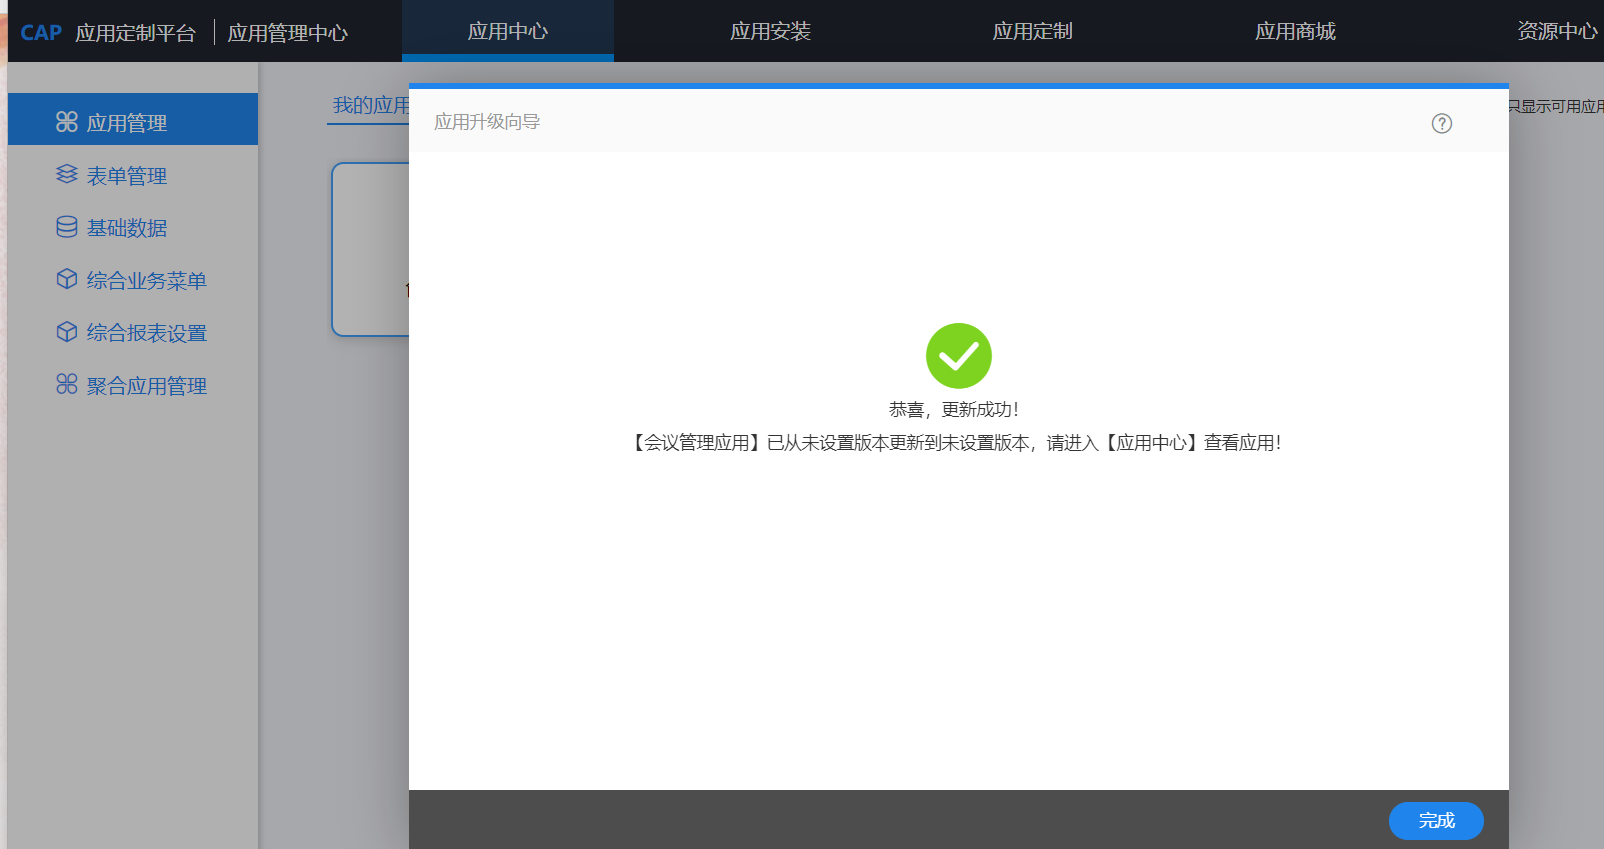Select the 我的应用 sub-tab

369,106
